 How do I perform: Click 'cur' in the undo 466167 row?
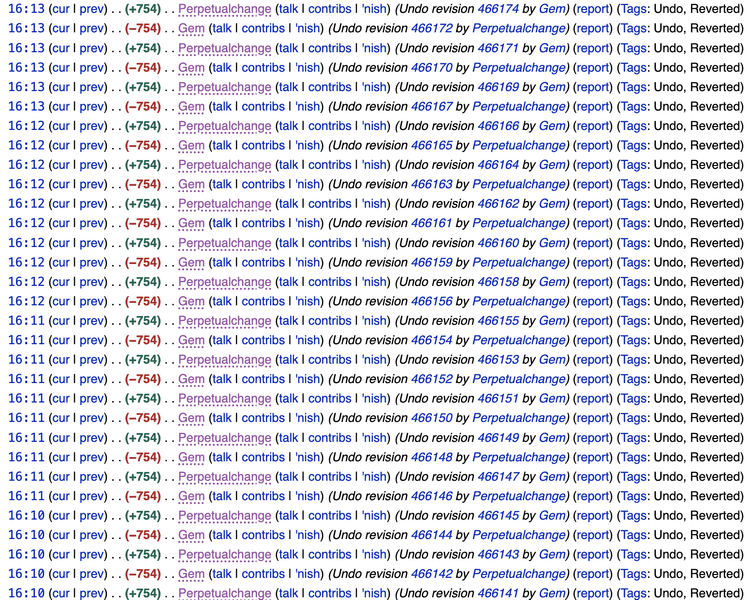pos(61,107)
